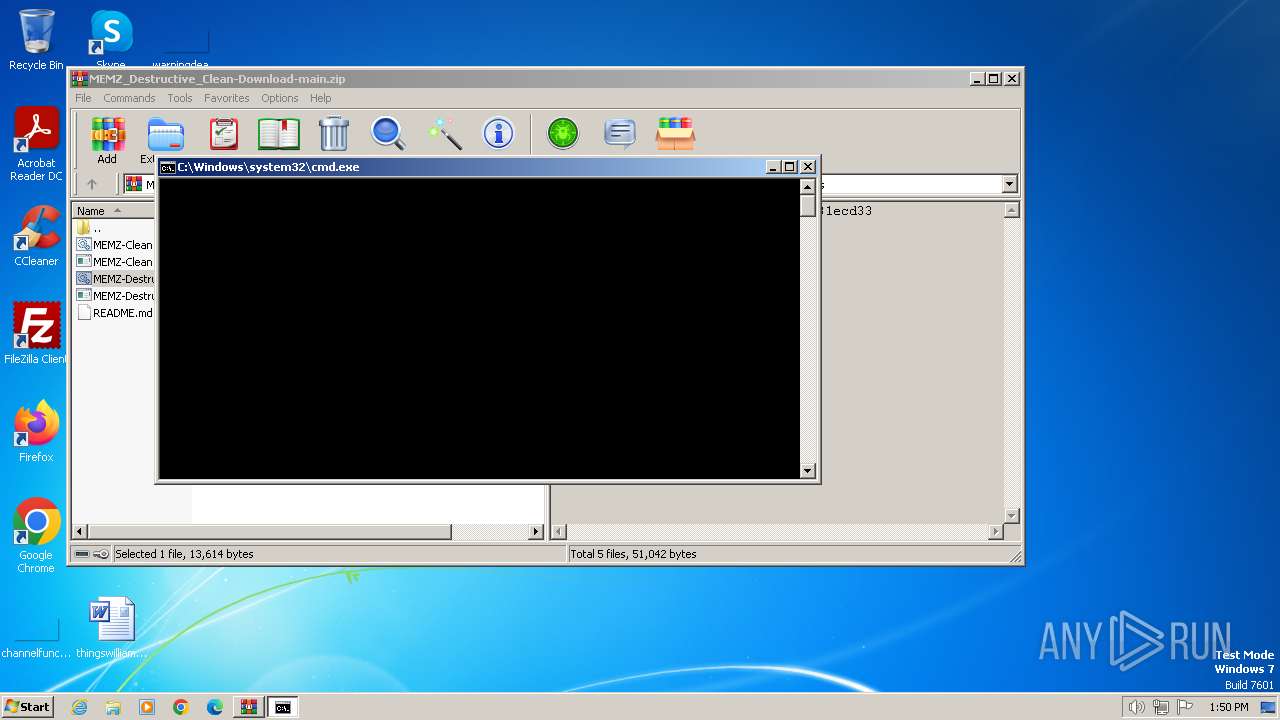The width and height of the screenshot is (1280, 720).
Task: Expand the WinRAR address bar dropdown
Action: [1009, 184]
